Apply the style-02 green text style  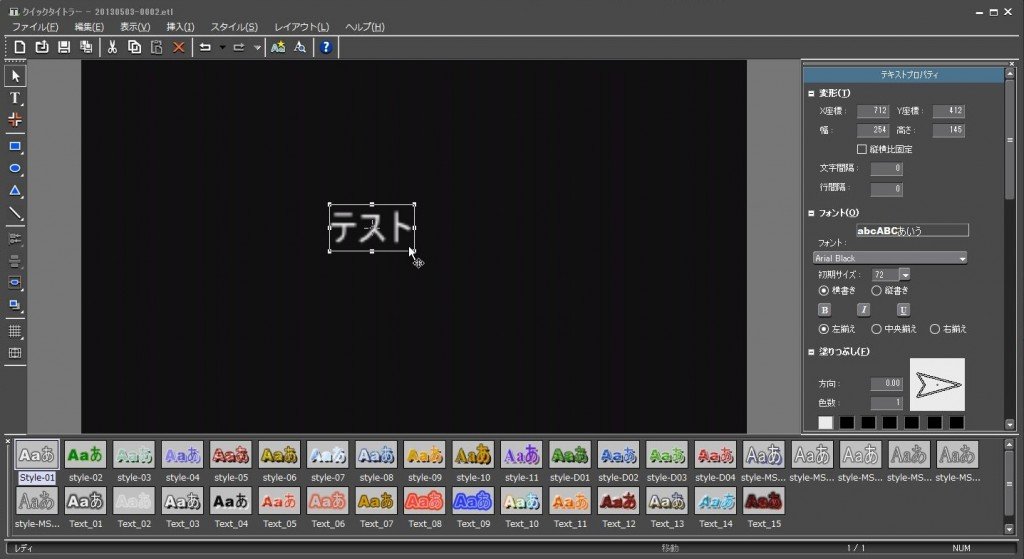point(86,455)
